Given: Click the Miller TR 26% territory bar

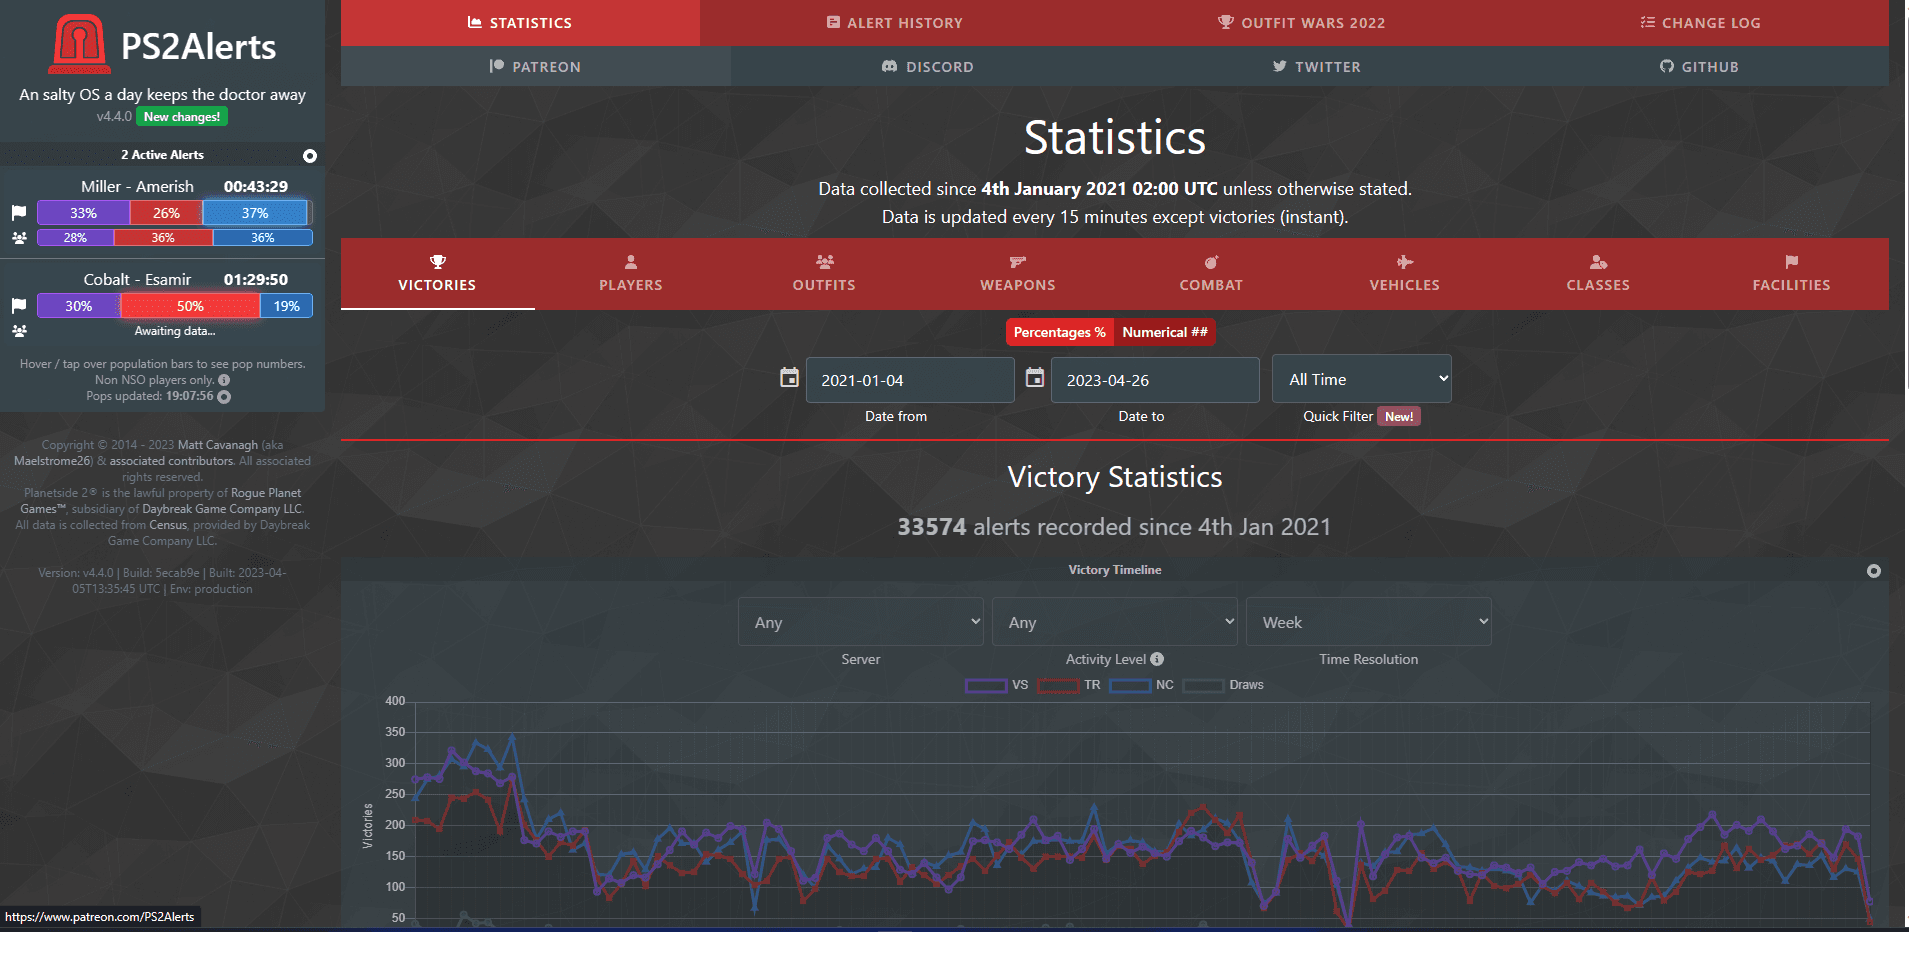Looking at the screenshot, I should pos(166,213).
